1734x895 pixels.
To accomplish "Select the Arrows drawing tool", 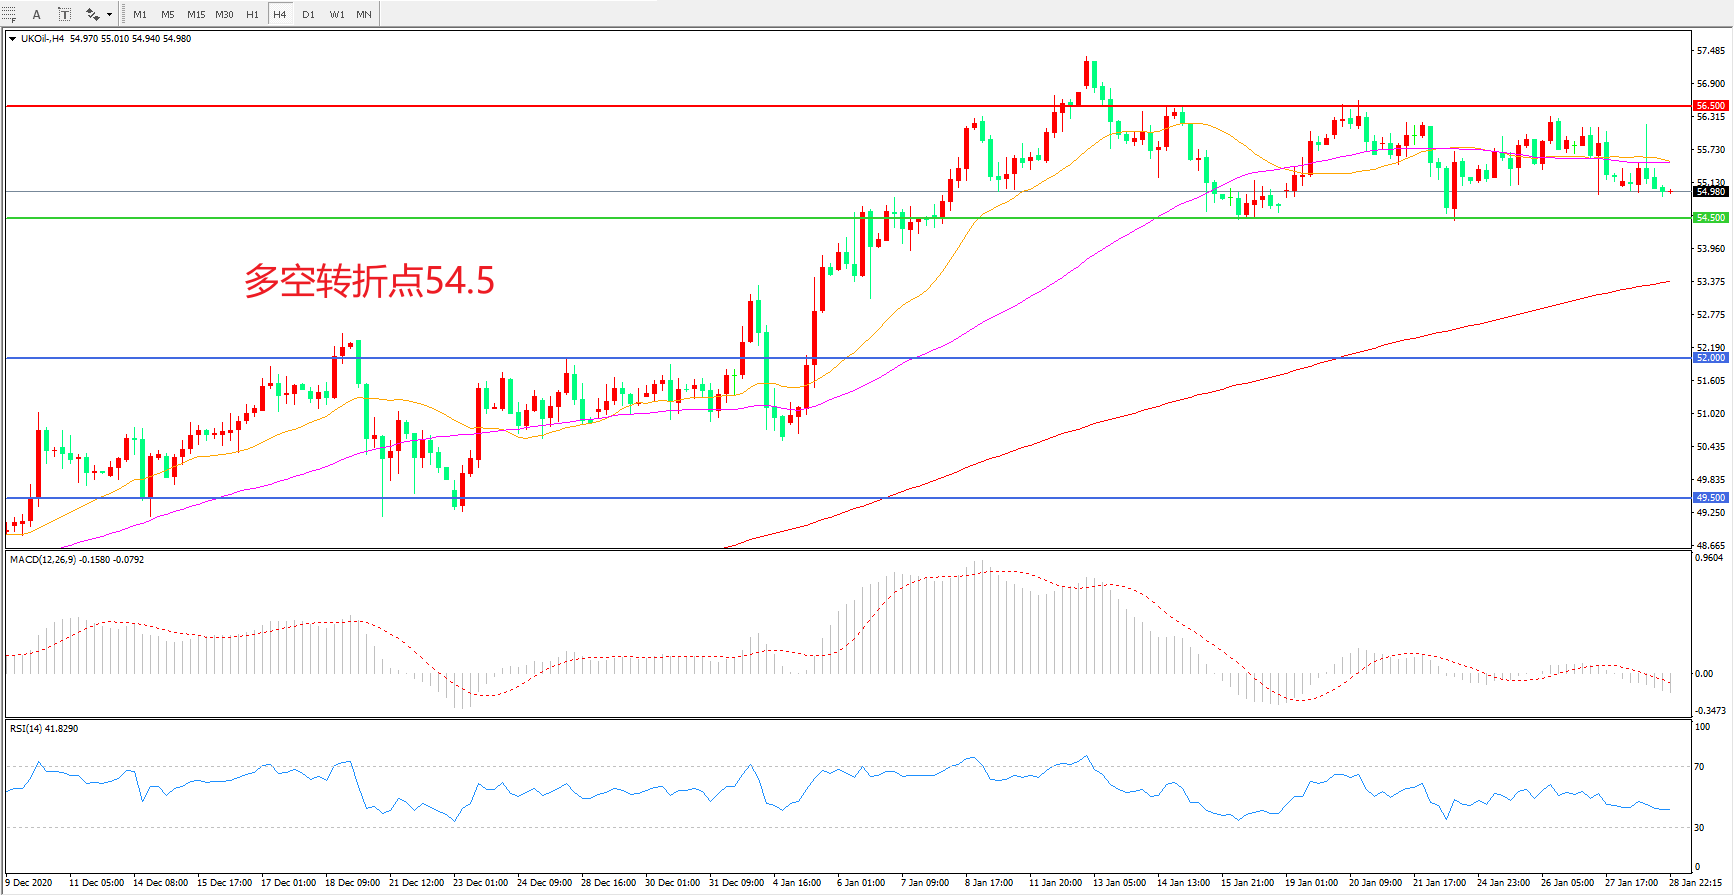I will pos(92,14).
